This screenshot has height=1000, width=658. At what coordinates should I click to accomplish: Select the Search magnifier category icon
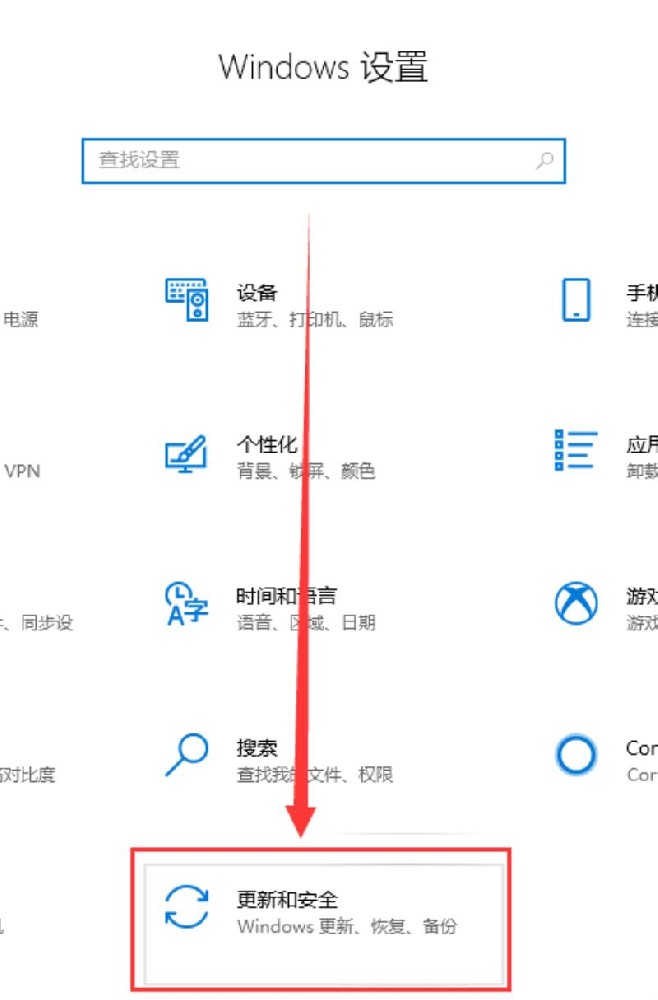click(187, 754)
